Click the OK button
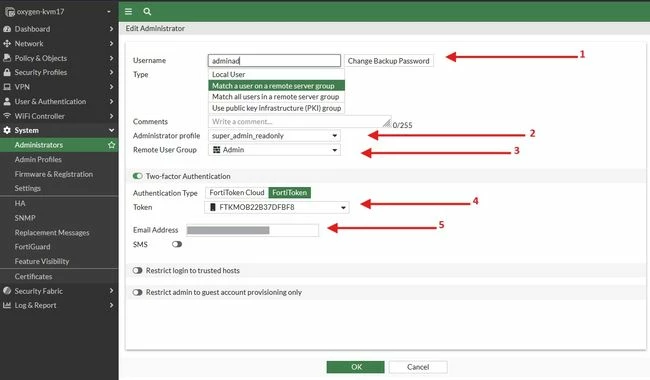The width and height of the screenshot is (650, 380). (x=356, y=367)
